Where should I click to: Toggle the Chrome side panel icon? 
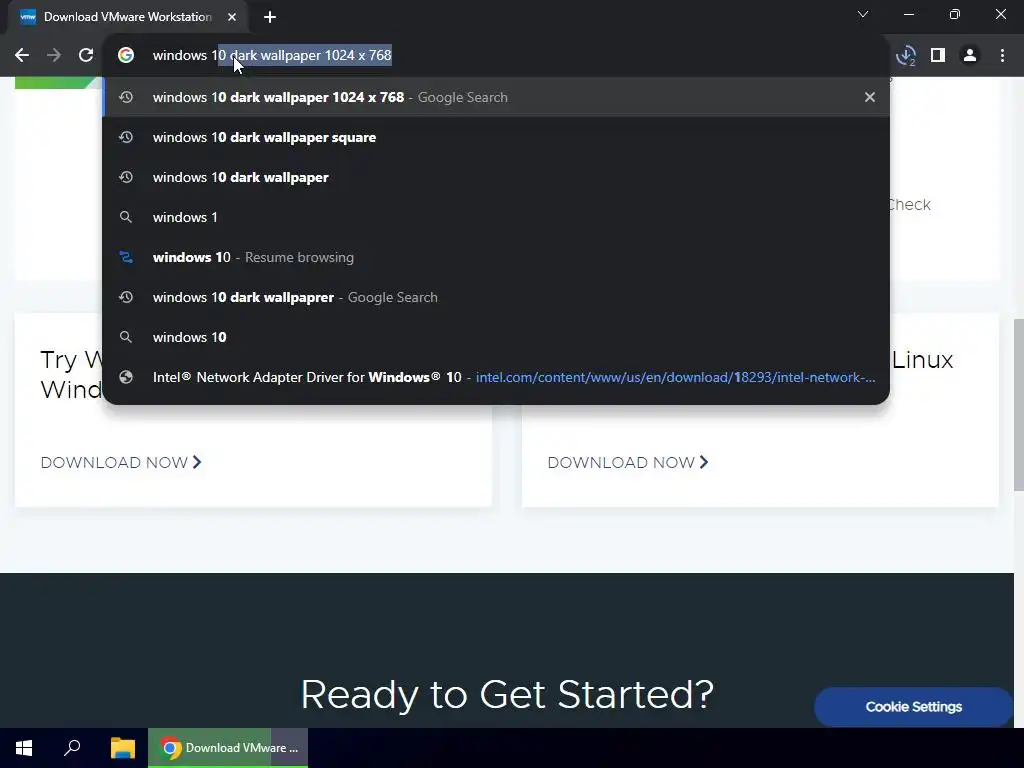(938, 56)
